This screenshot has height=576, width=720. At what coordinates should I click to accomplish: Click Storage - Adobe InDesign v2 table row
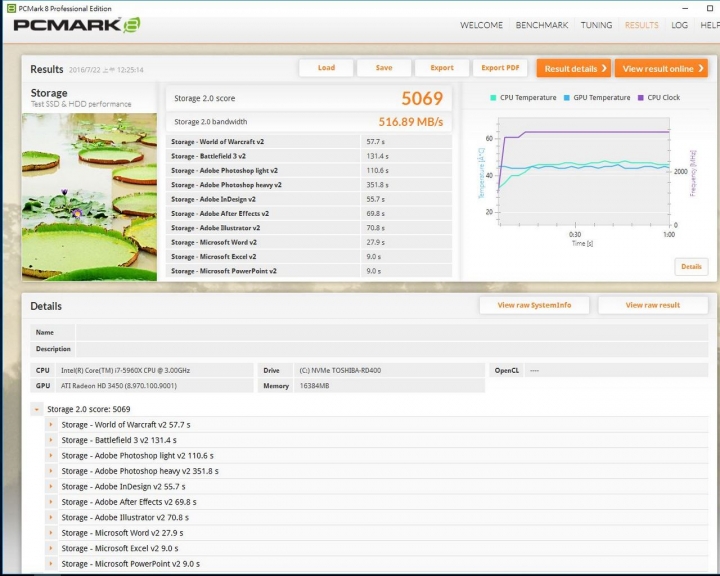point(309,199)
